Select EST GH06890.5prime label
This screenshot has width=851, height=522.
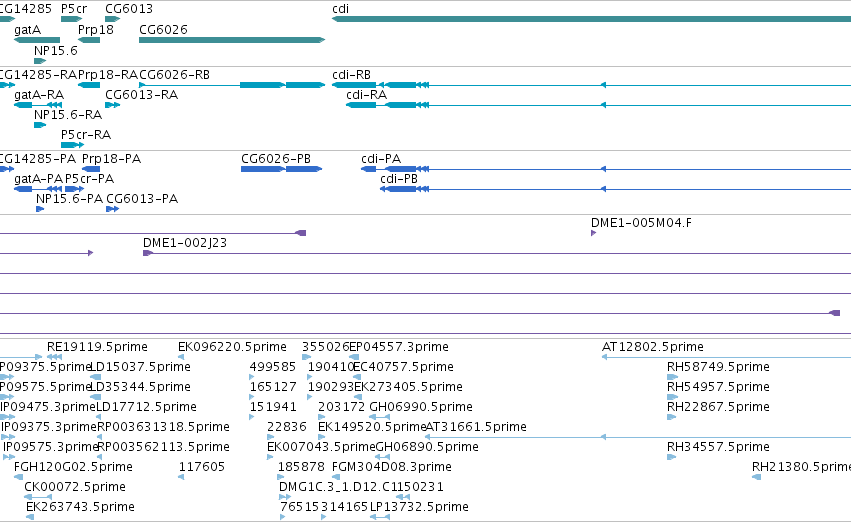(x=427, y=447)
